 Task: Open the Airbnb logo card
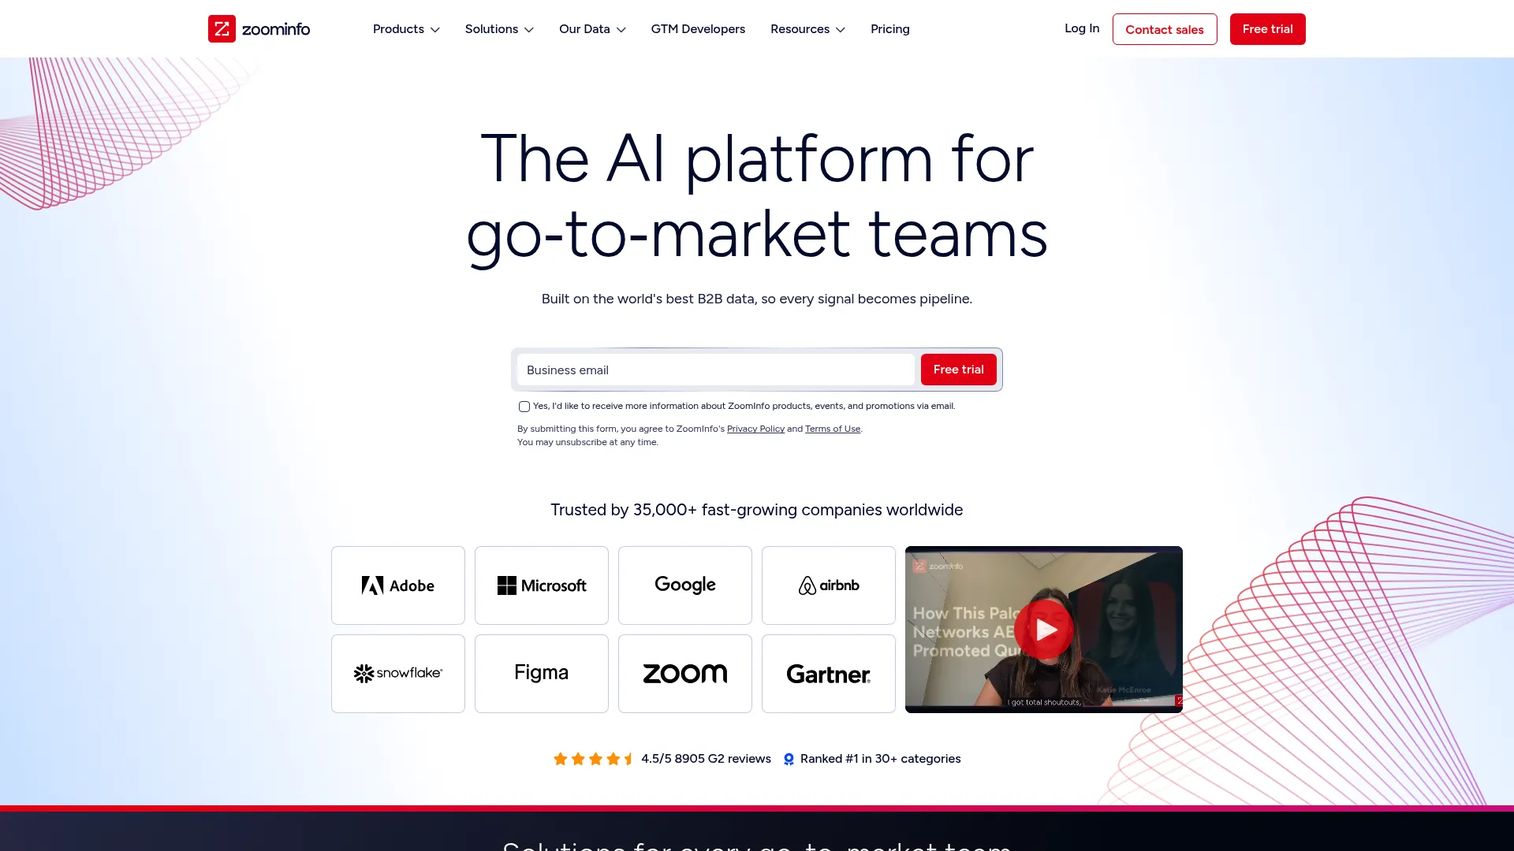click(829, 585)
